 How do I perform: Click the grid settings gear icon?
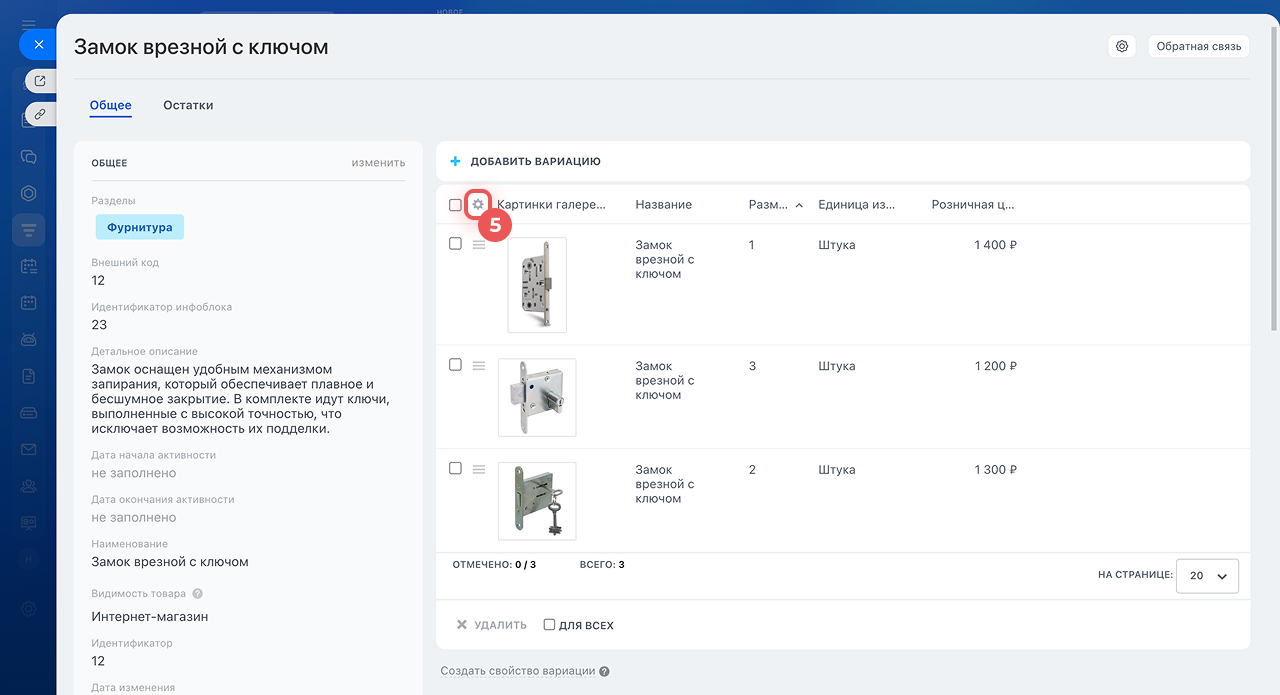point(478,204)
